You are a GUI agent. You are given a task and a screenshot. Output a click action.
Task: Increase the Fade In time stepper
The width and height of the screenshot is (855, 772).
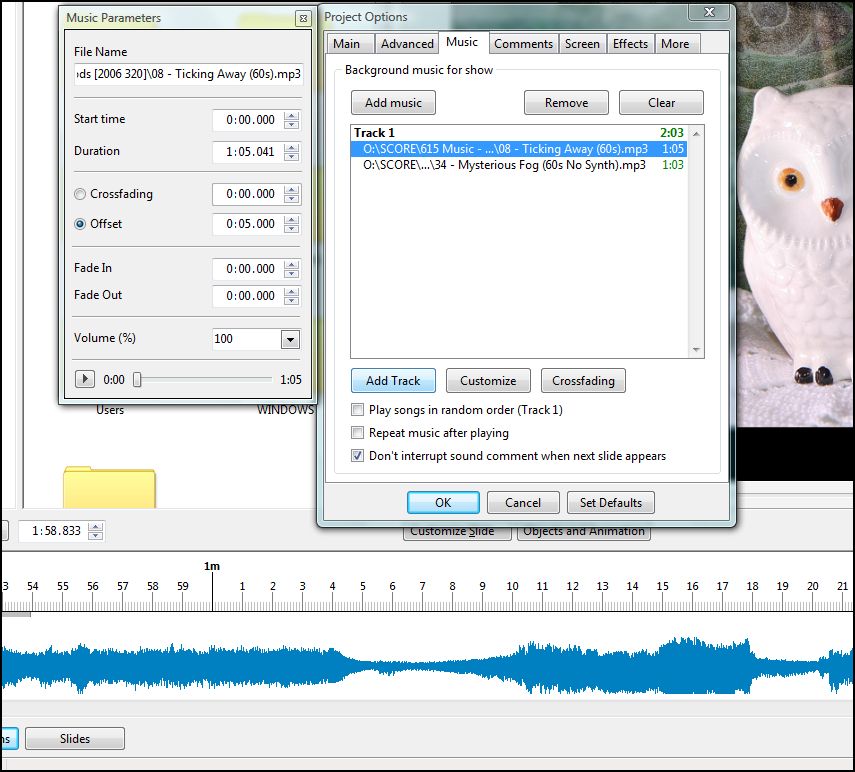pyautogui.click(x=291, y=264)
